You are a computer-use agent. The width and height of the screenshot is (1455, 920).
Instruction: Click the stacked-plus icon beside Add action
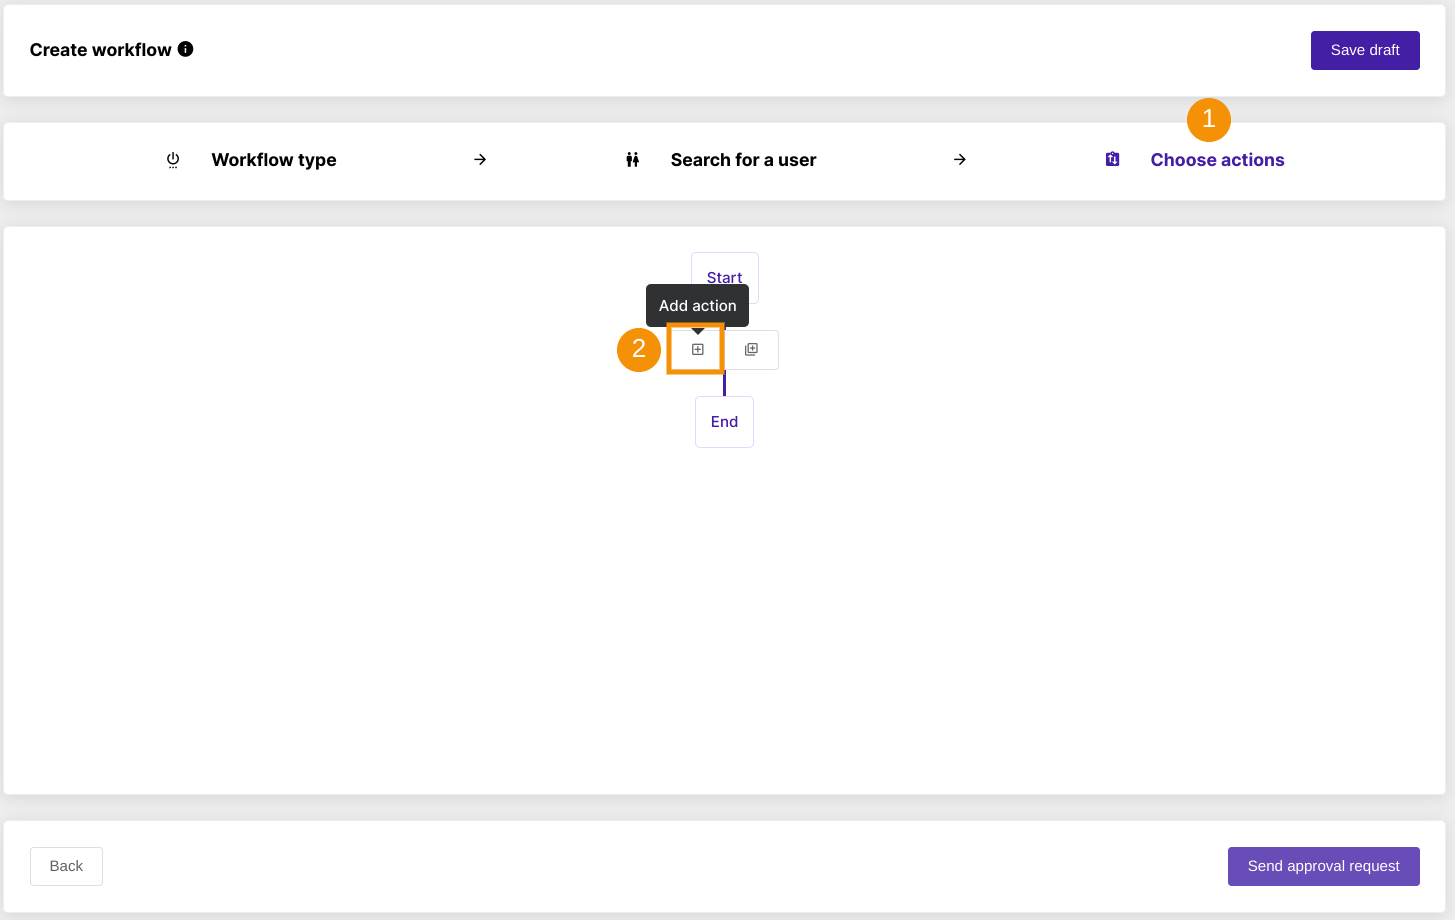click(751, 349)
